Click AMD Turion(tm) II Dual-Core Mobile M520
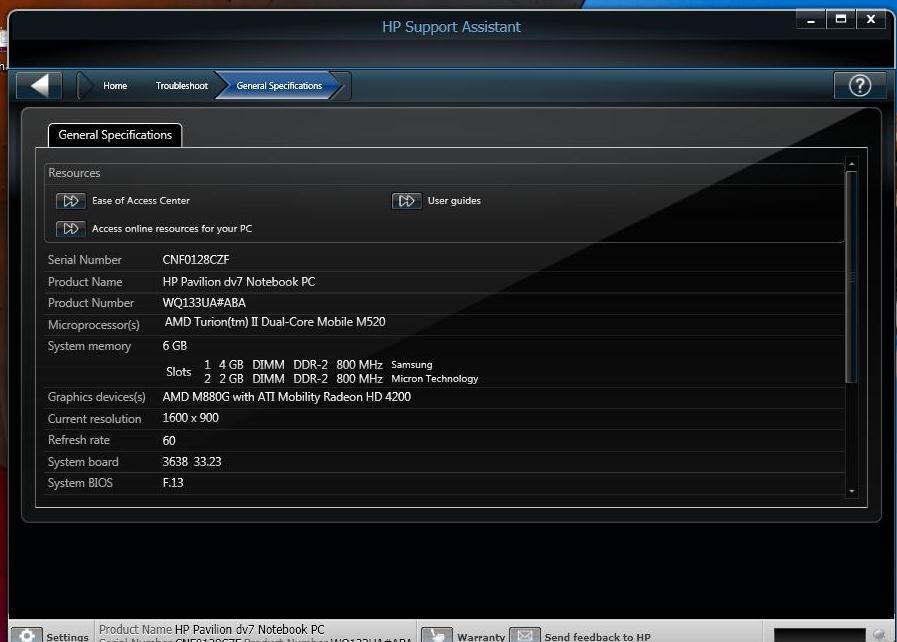The height and width of the screenshot is (642, 897). (x=275, y=322)
